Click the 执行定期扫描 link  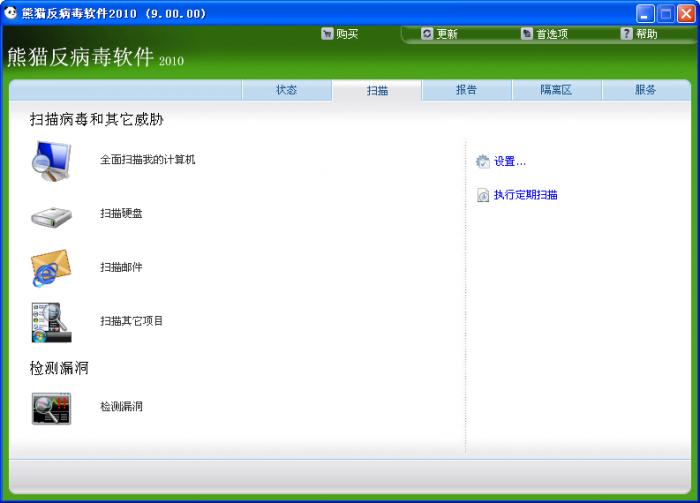pyautogui.click(x=525, y=195)
